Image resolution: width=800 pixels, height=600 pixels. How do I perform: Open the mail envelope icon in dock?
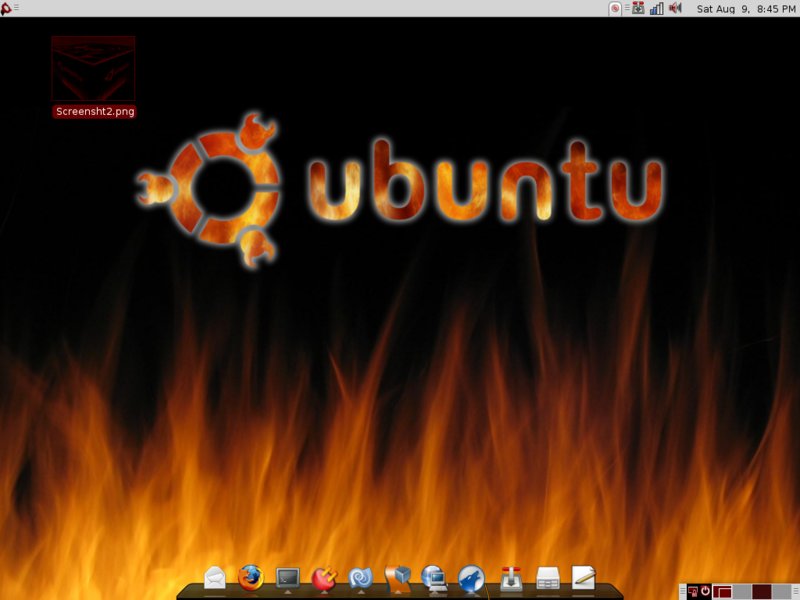point(215,577)
